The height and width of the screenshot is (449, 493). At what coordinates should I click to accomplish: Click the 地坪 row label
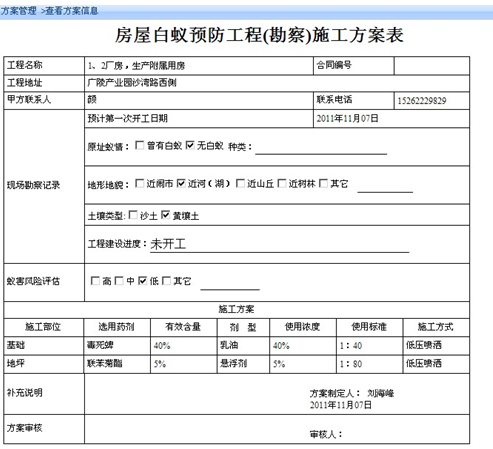[16, 363]
